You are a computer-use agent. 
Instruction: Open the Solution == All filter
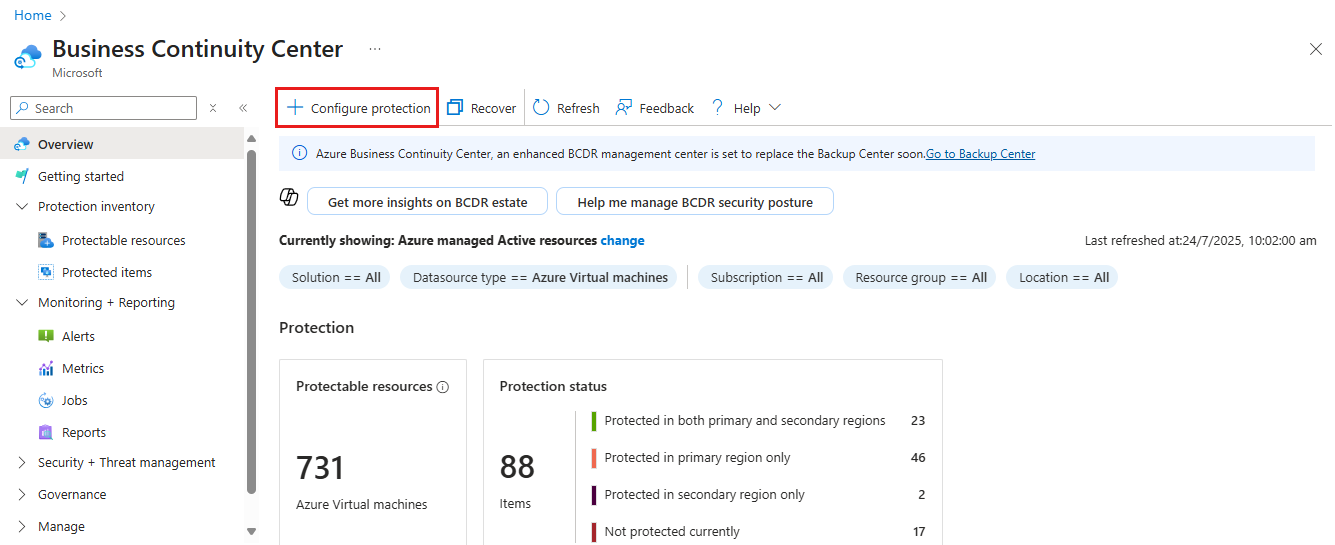[336, 277]
